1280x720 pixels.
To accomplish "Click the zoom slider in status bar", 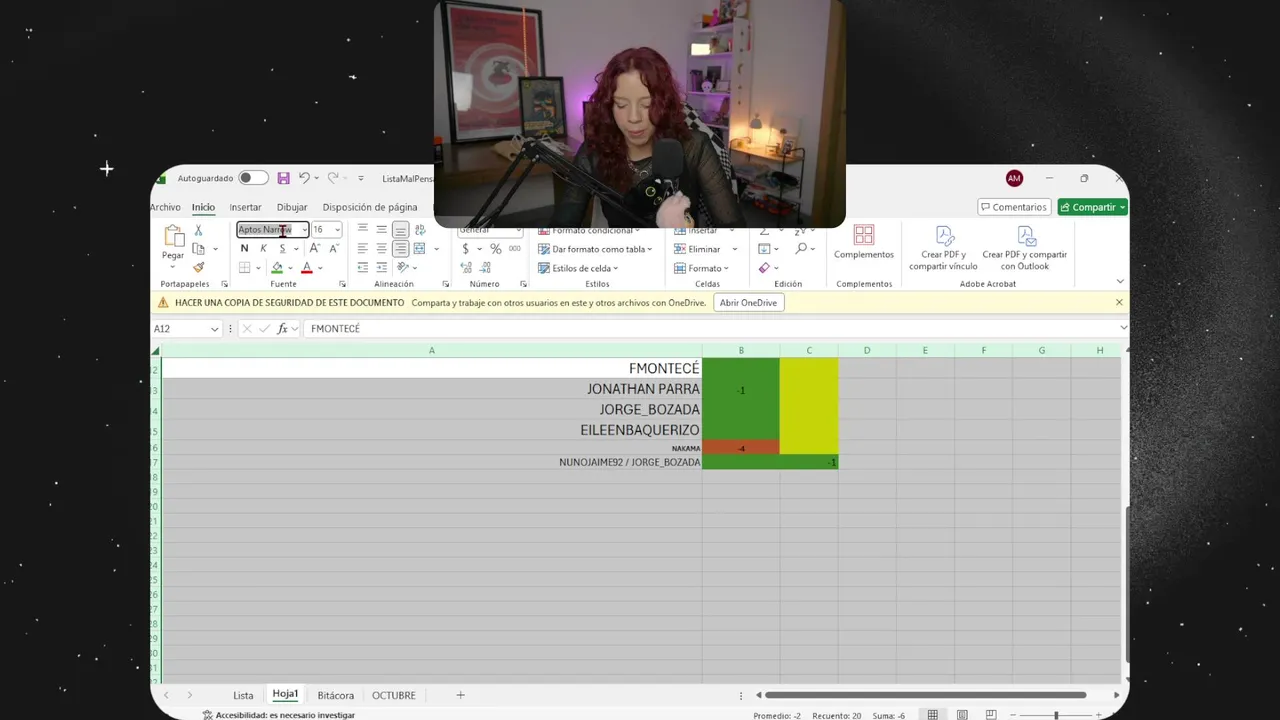I will coord(1056,715).
